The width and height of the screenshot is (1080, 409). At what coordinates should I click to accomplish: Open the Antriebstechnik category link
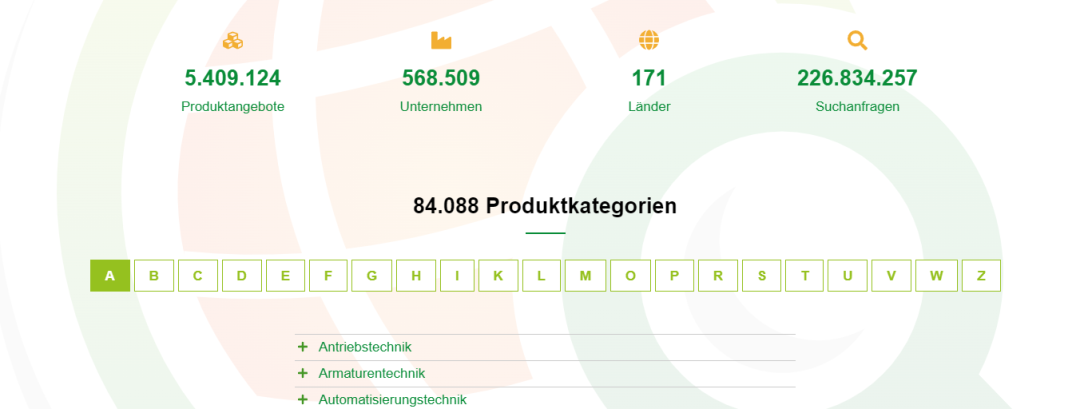[x=365, y=347]
